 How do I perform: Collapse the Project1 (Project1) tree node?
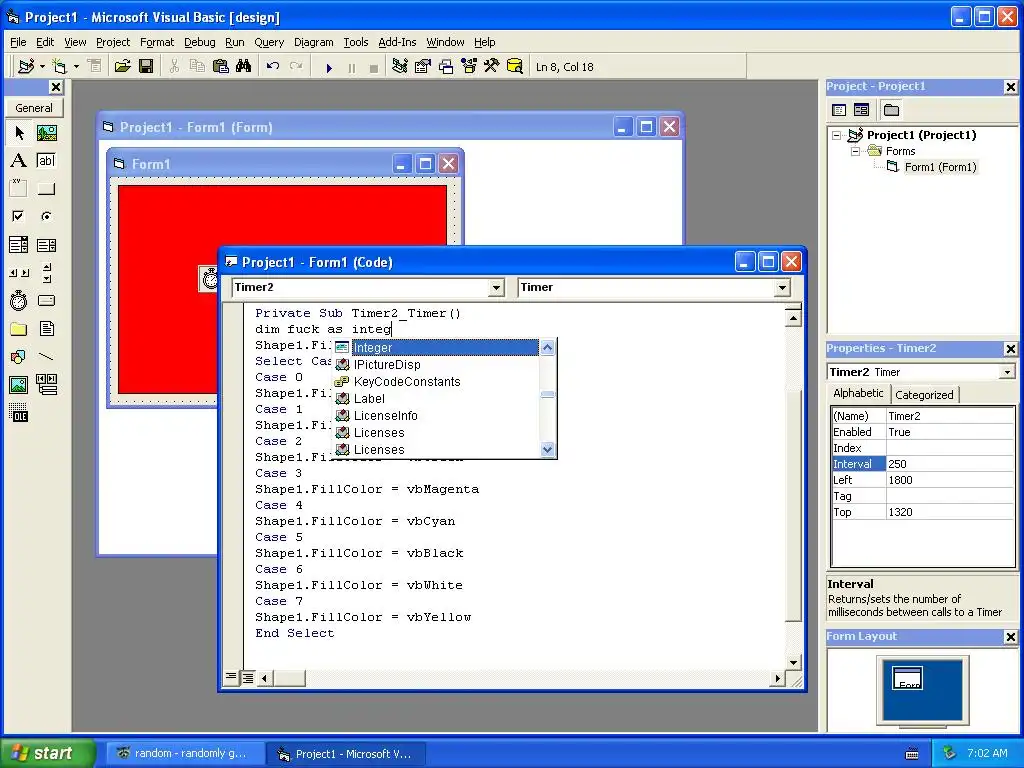point(837,135)
